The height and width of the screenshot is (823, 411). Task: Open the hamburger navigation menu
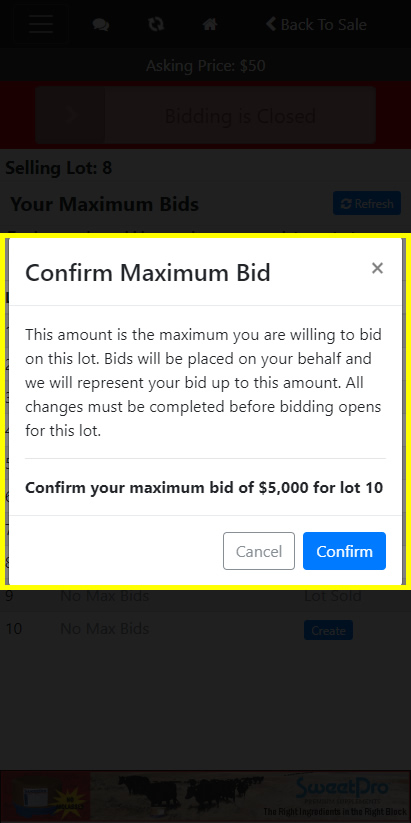click(x=40, y=24)
